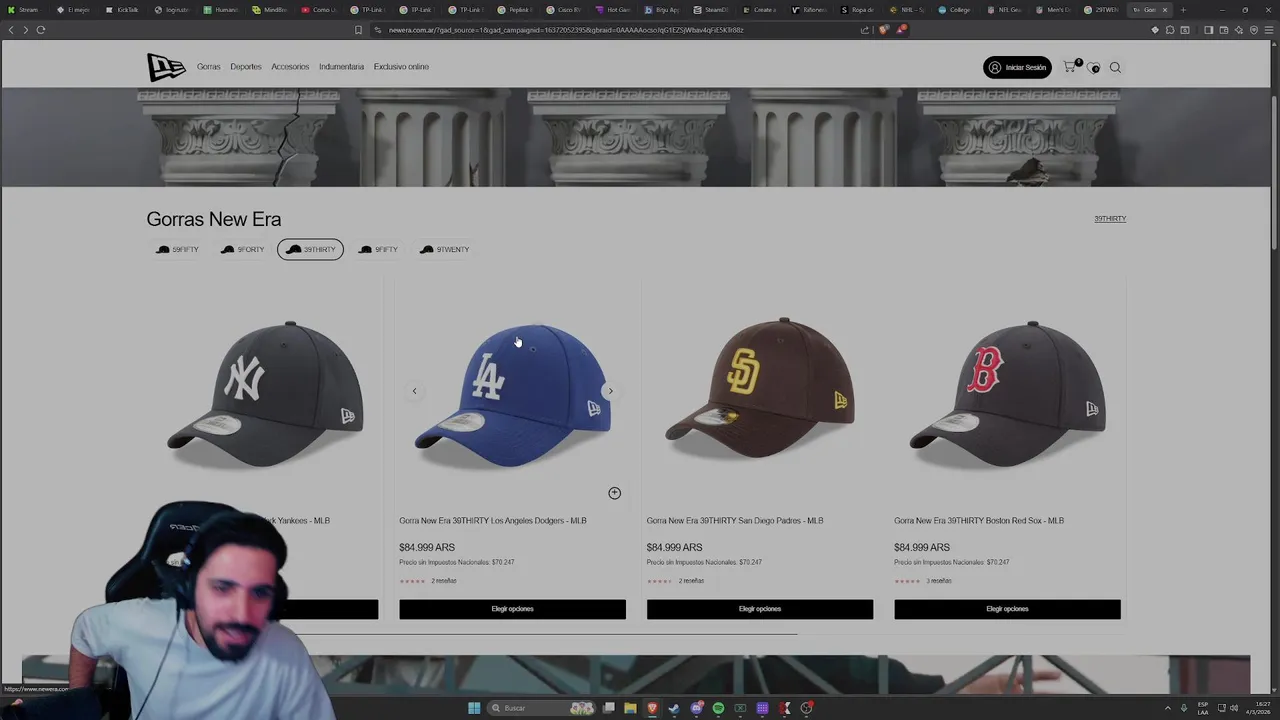Open the New York Yankees cap image
The height and width of the screenshot is (720, 1280).
pyautogui.click(x=265, y=395)
